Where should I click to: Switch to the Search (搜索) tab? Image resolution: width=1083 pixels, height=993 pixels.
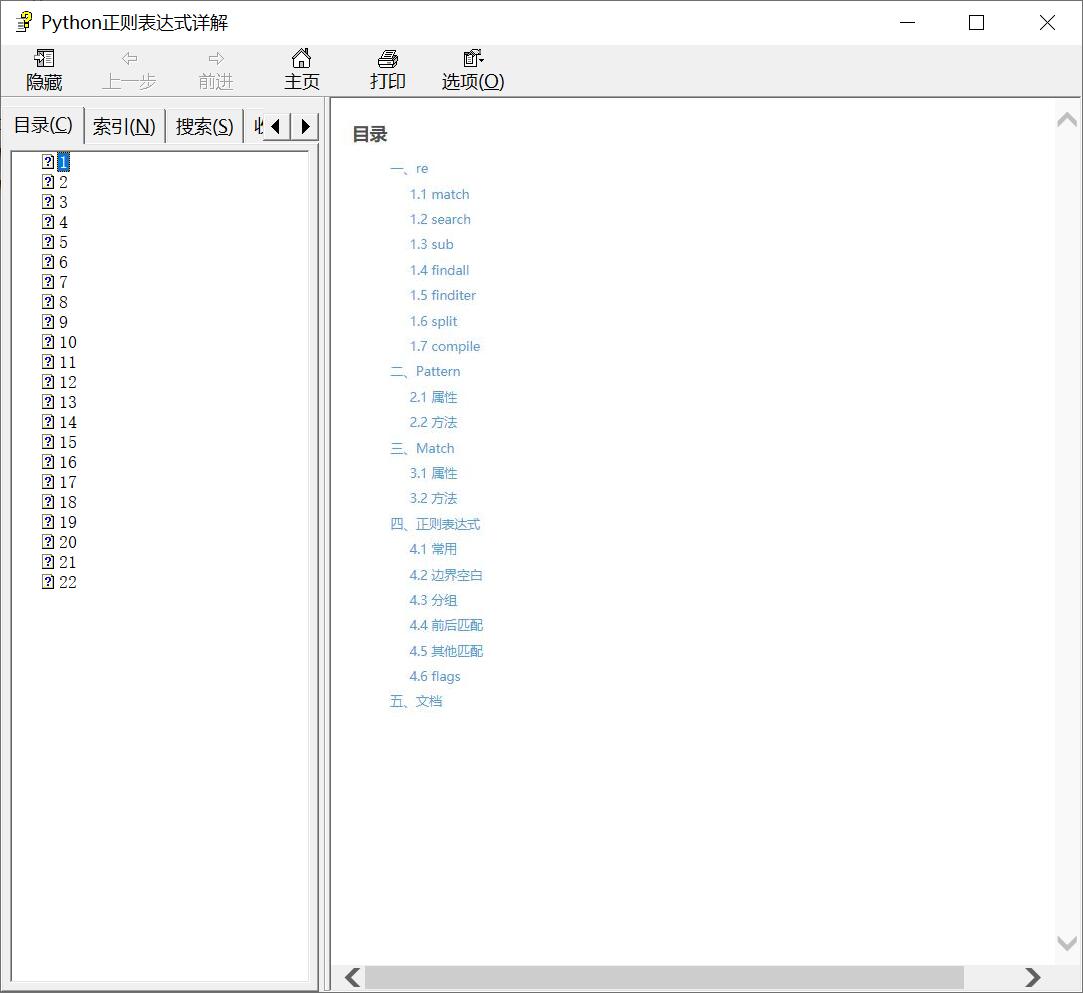point(204,127)
